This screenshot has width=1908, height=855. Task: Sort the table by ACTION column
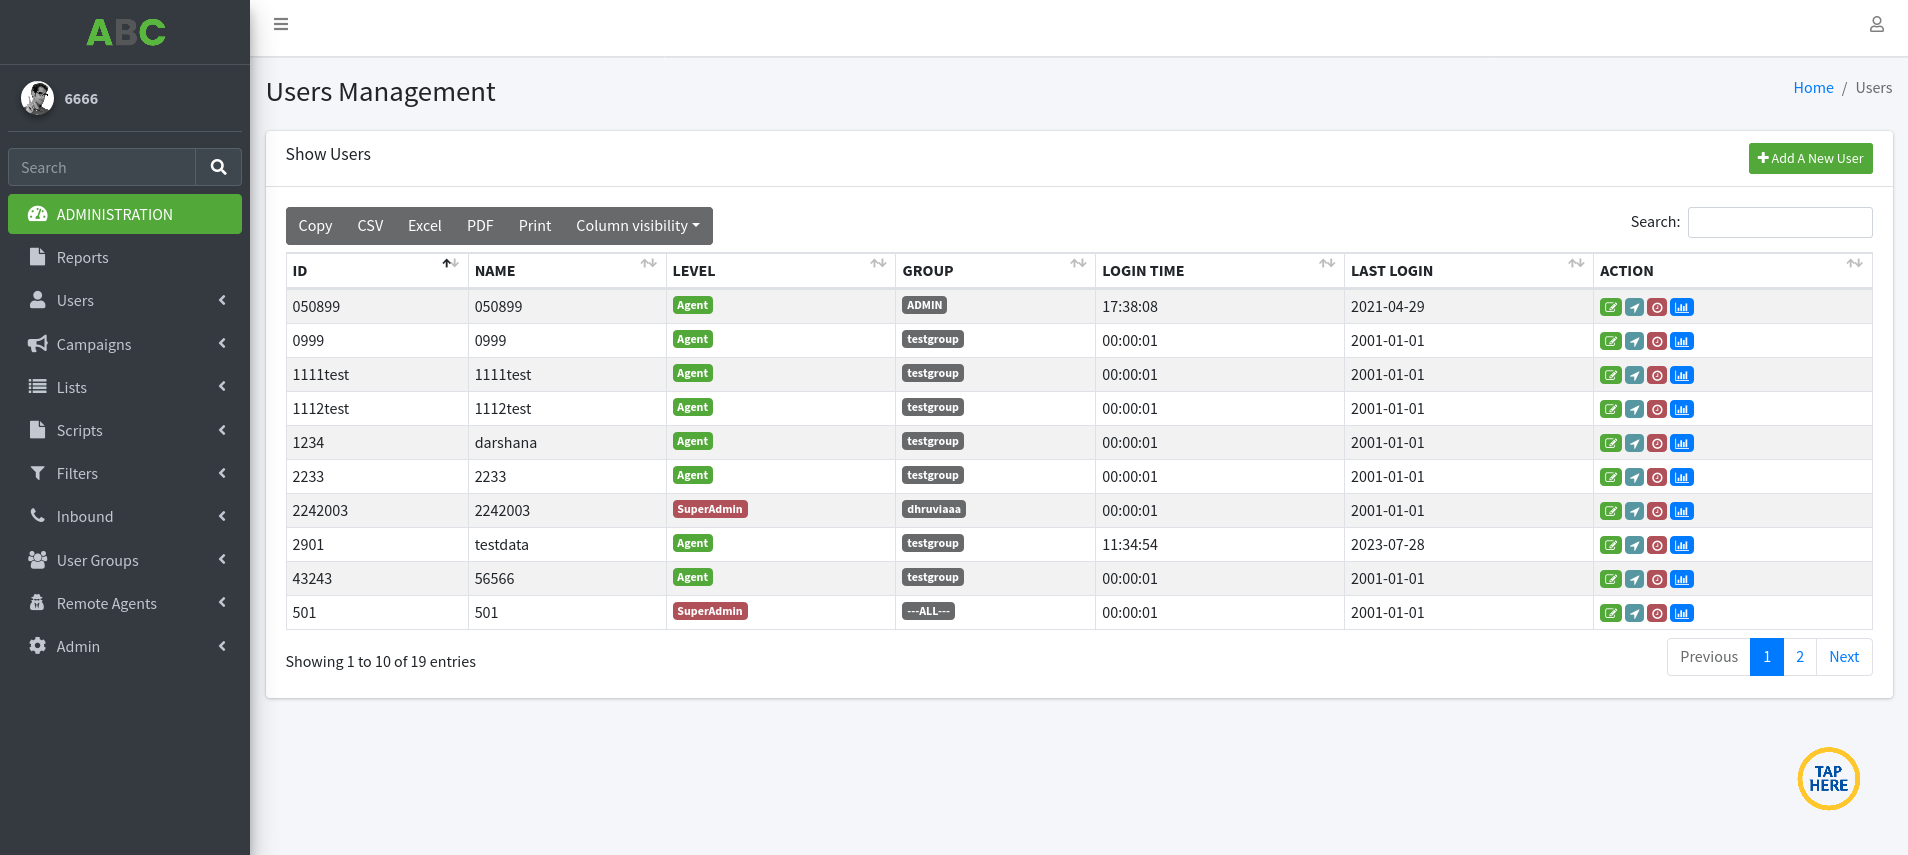tap(1732, 271)
